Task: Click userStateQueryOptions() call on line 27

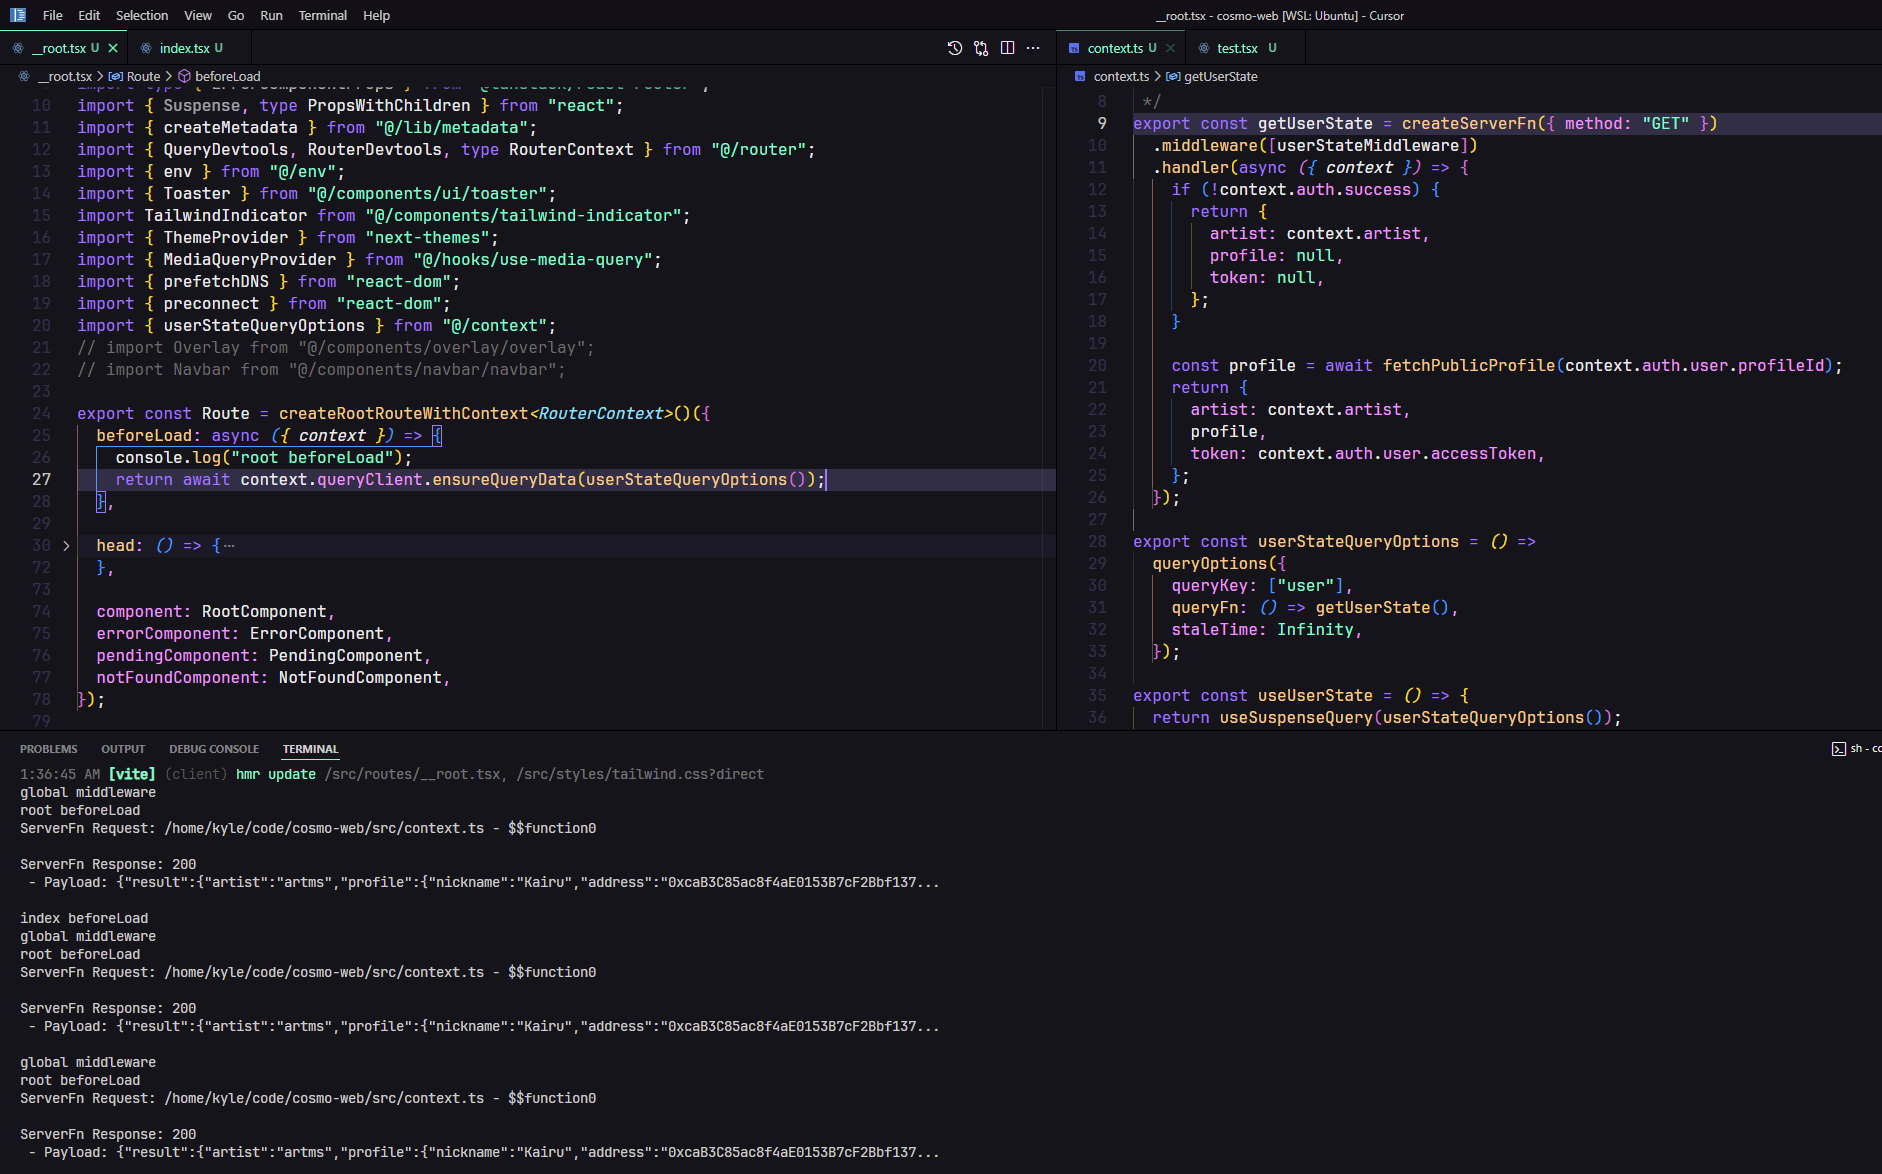Action: pyautogui.click(x=701, y=480)
